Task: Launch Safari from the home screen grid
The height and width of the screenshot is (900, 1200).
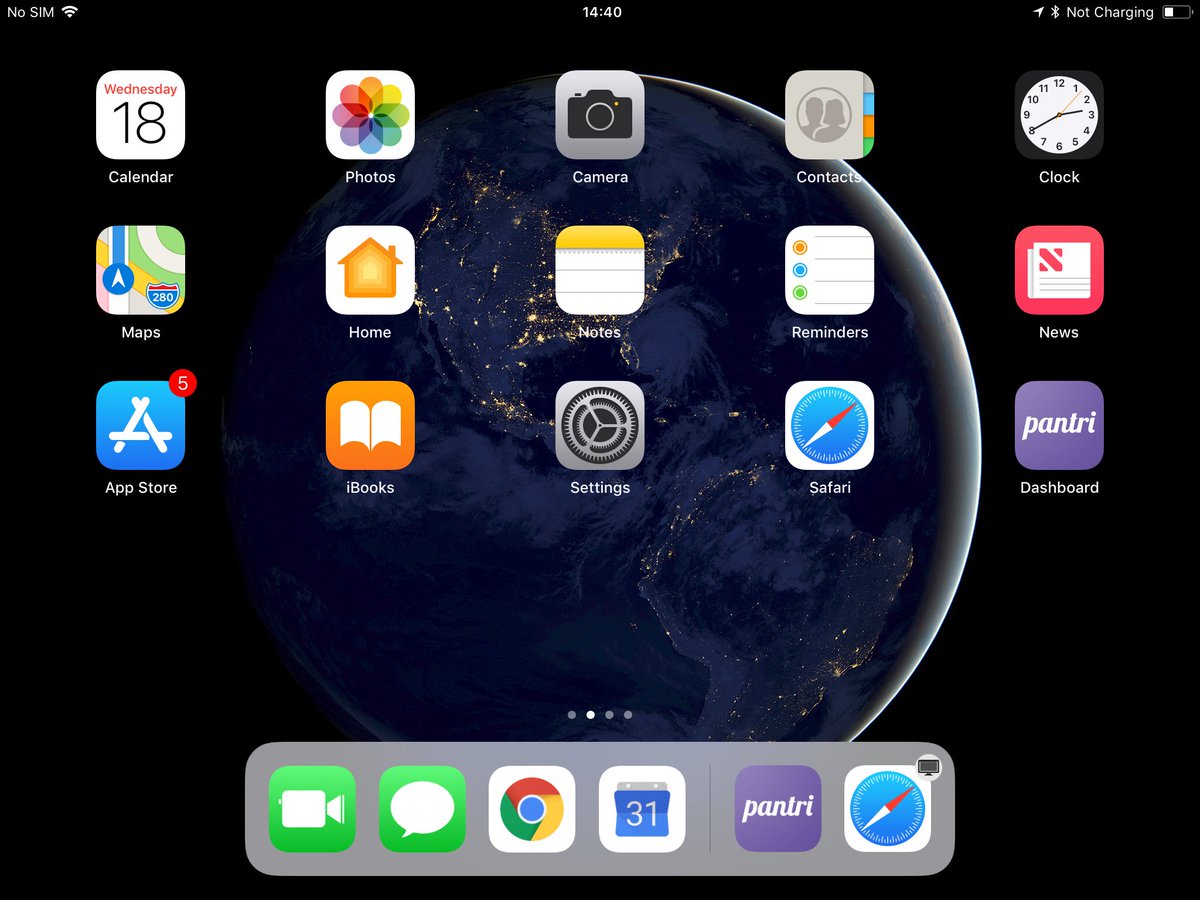Action: [x=830, y=425]
